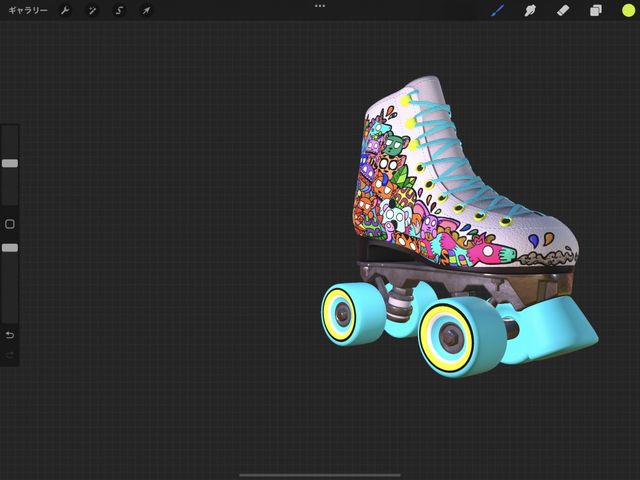Open the yellow-green active color swatch

[628, 11]
